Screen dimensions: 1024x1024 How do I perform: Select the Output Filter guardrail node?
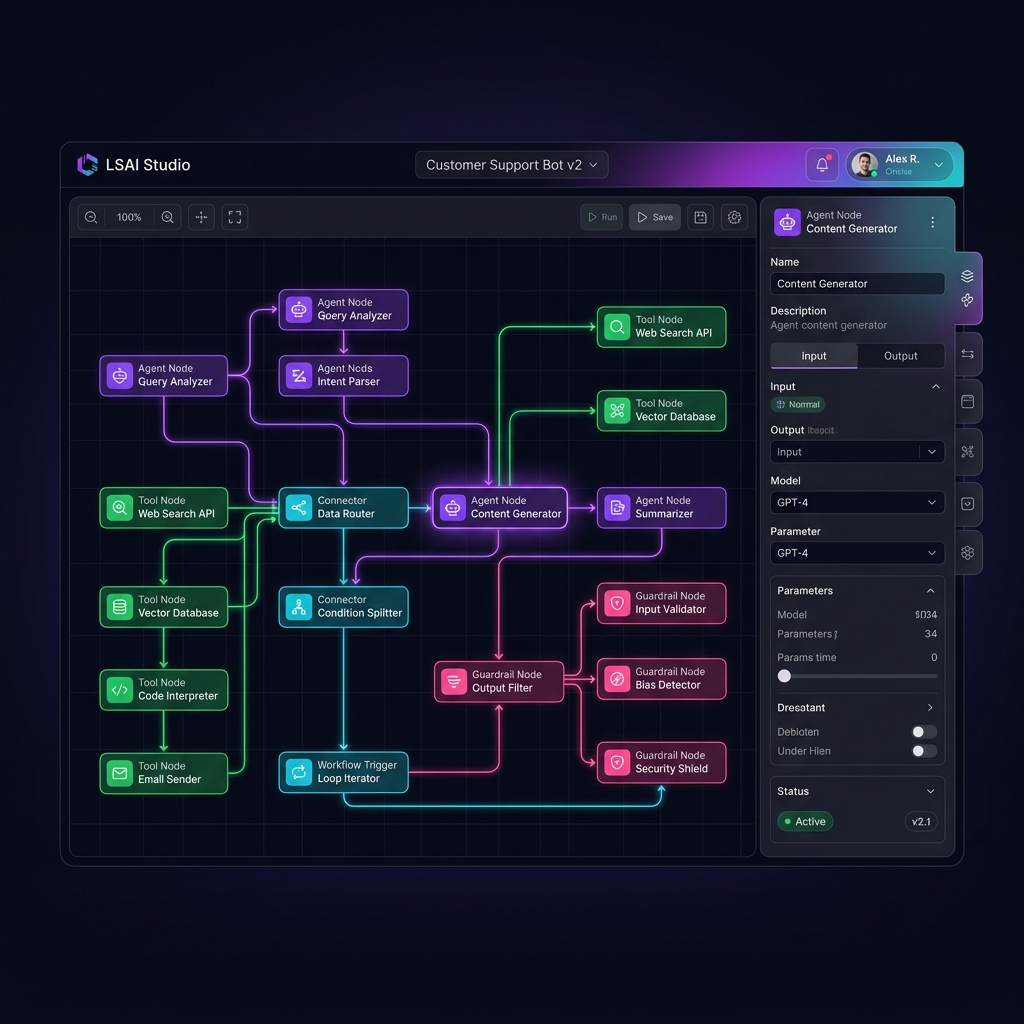[499, 682]
